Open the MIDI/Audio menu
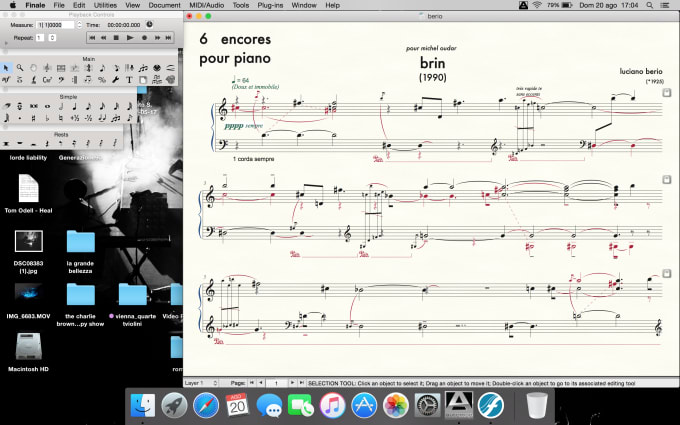The width and height of the screenshot is (680, 425). pos(206,5)
